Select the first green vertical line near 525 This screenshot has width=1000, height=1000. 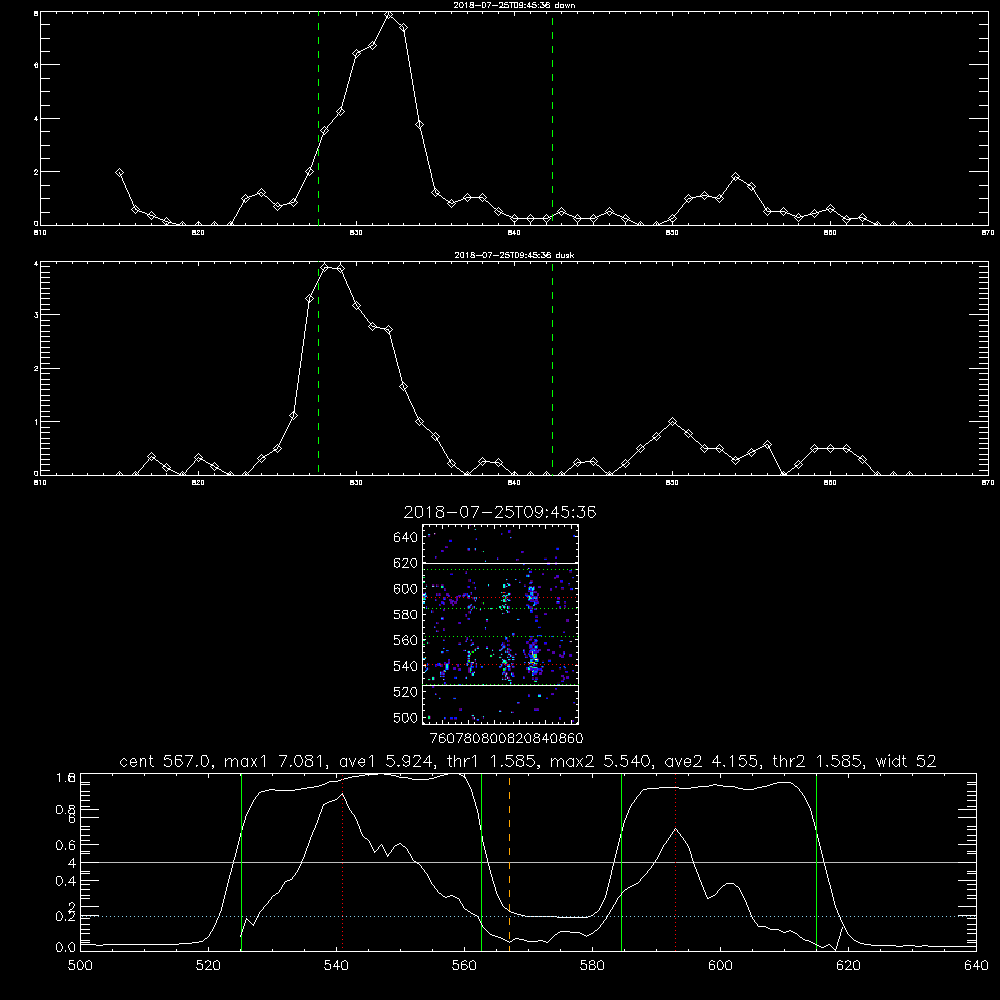tap(241, 861)
